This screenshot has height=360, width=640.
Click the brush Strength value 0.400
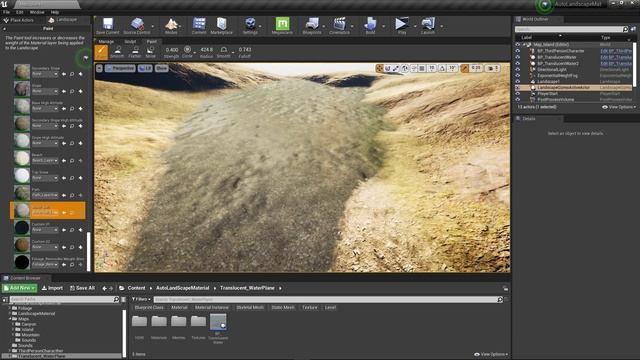[172, 50]
